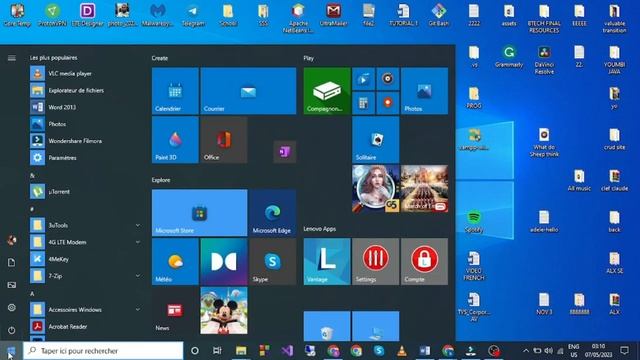Select the DaVinci Resolve desktop icon

(544, 60)
